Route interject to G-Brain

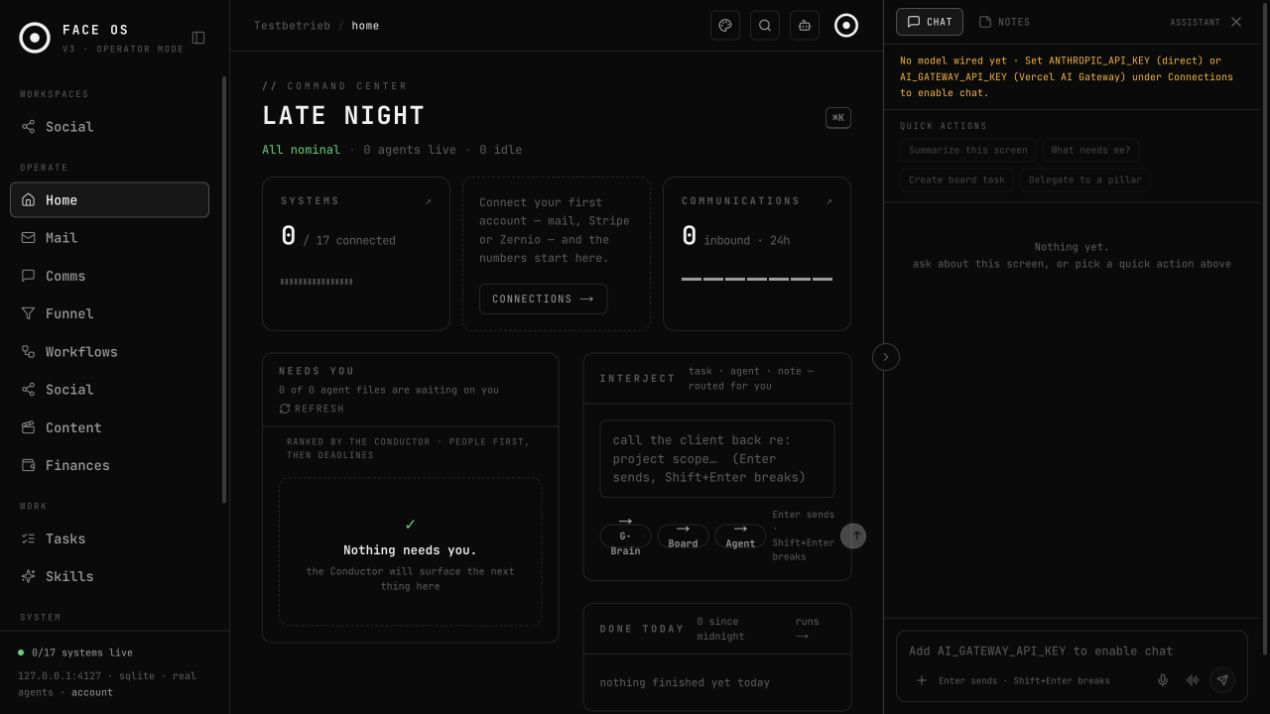(625, 537)
